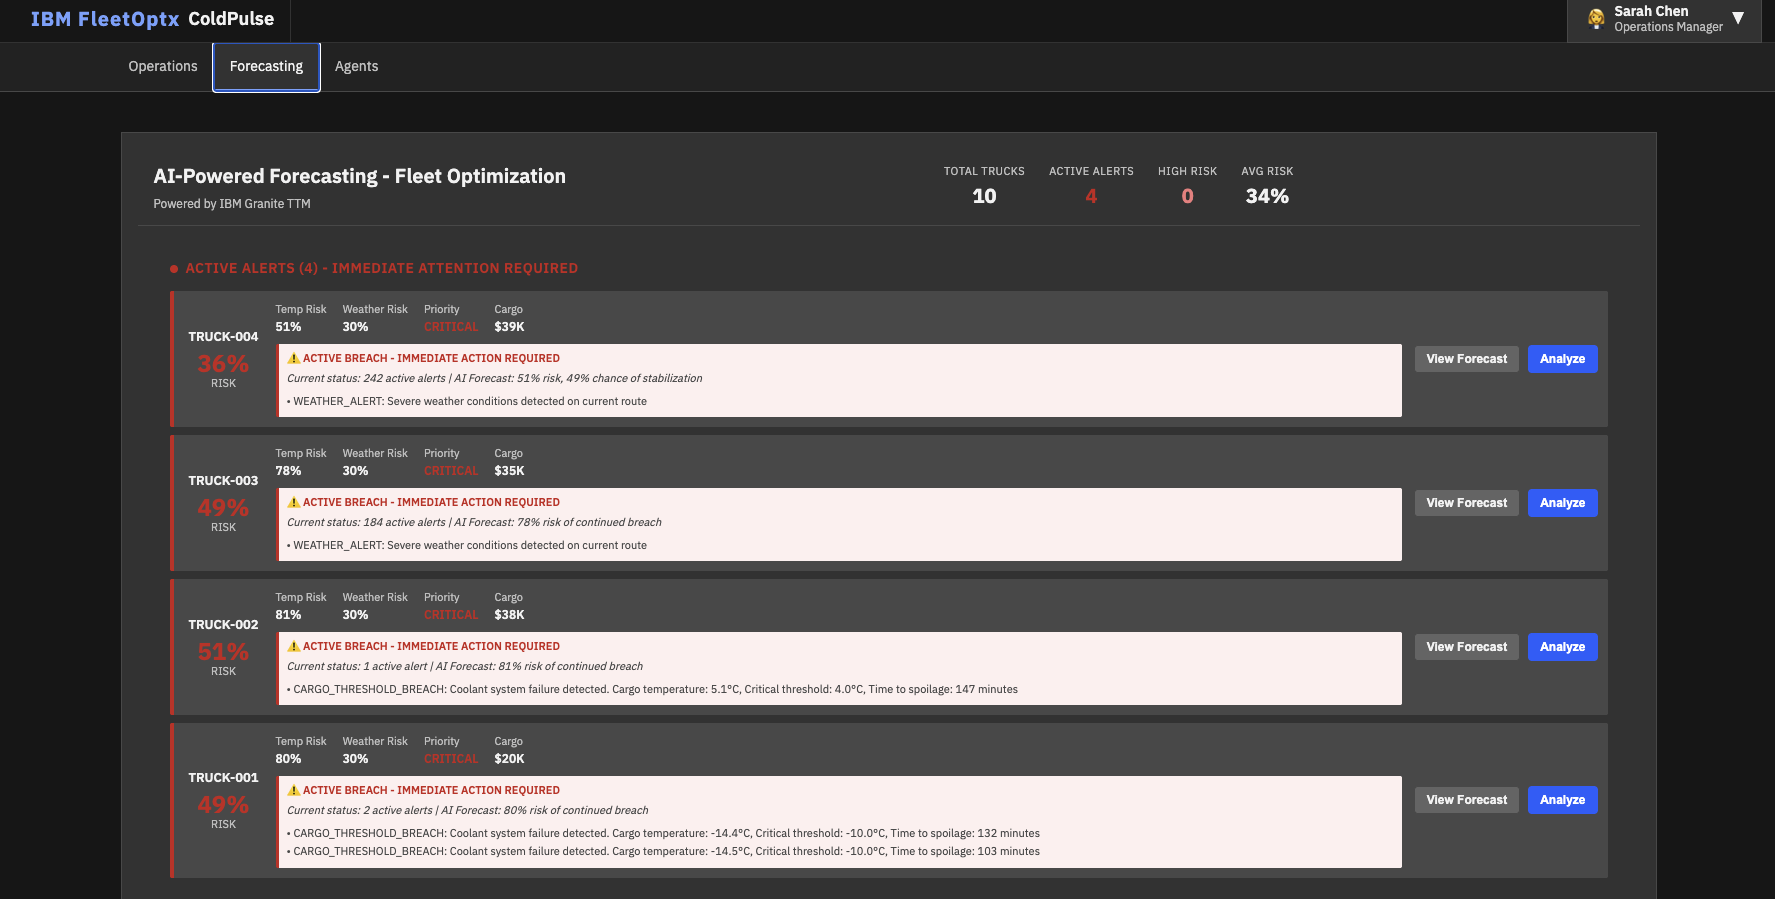The width and height of the screenshot is (1775, 899).
Task: Click TRUCK-004 Temp Risk 51%
Action: (288, 327)
